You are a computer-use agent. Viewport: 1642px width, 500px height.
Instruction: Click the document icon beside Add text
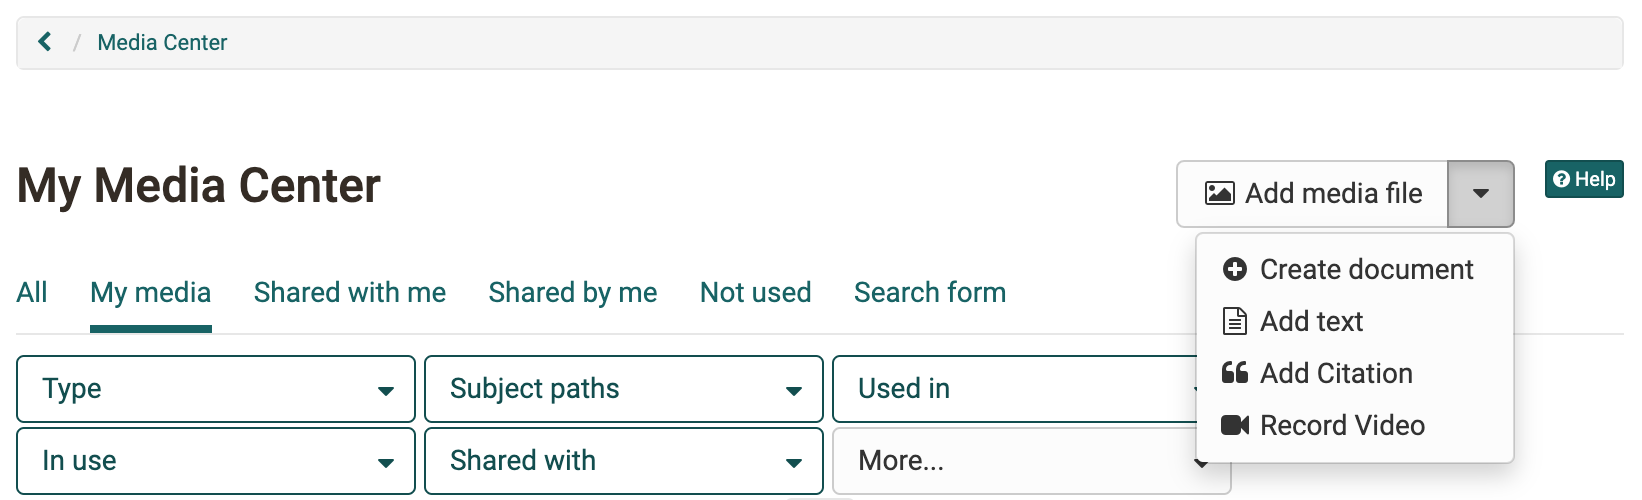tap(1235, 321)
